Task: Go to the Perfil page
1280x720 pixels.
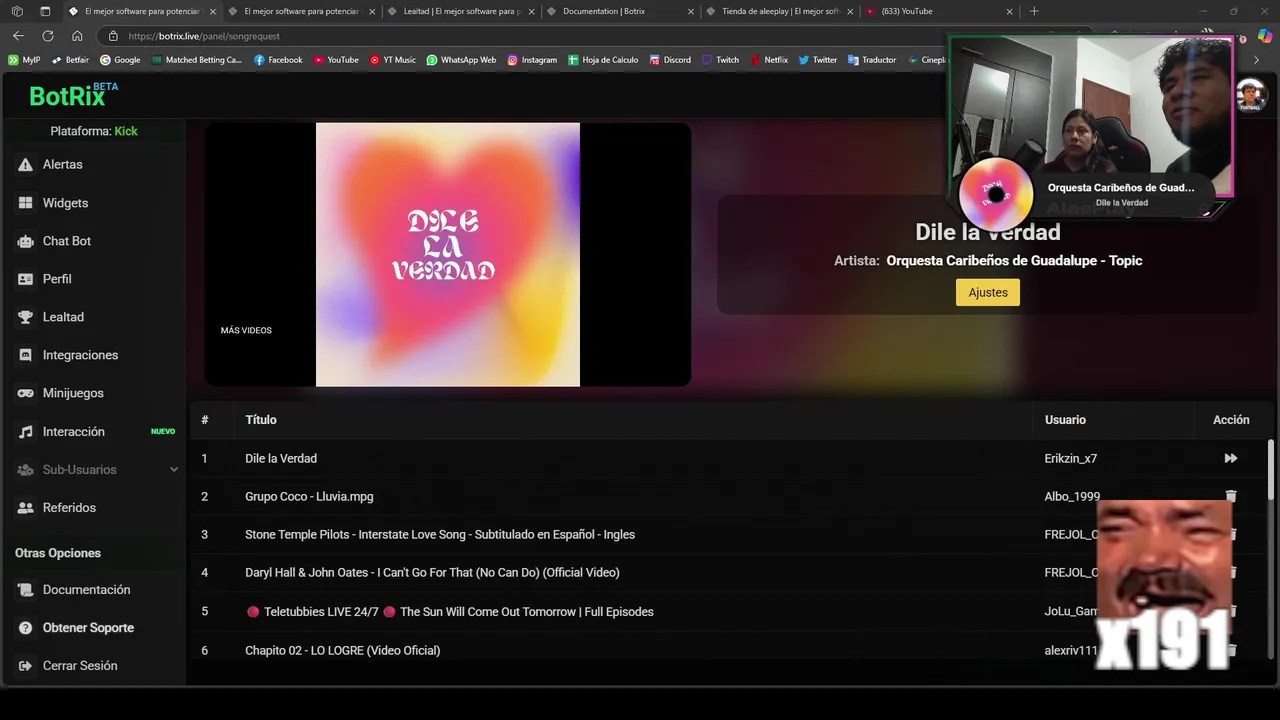Action: 57,279
